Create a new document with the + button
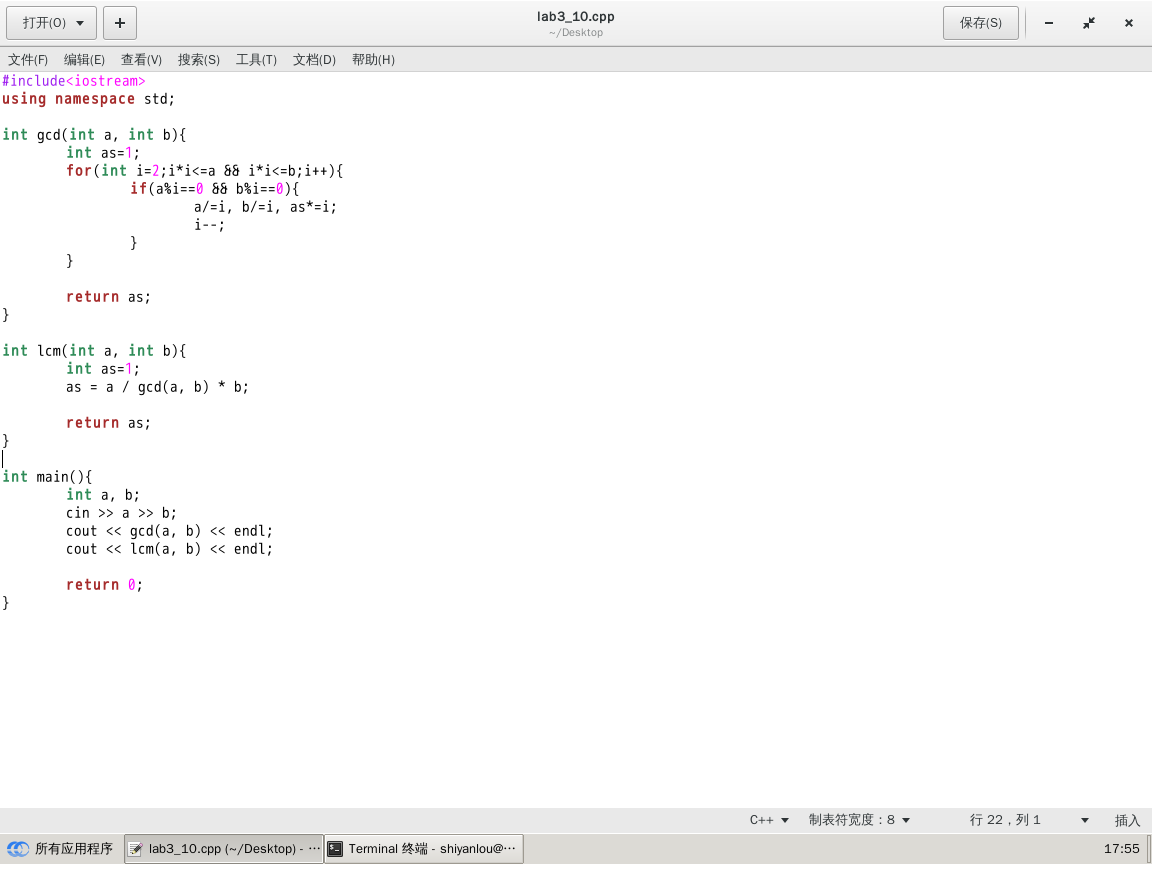This screenshot has height=896, width=1152. [119, 22]
